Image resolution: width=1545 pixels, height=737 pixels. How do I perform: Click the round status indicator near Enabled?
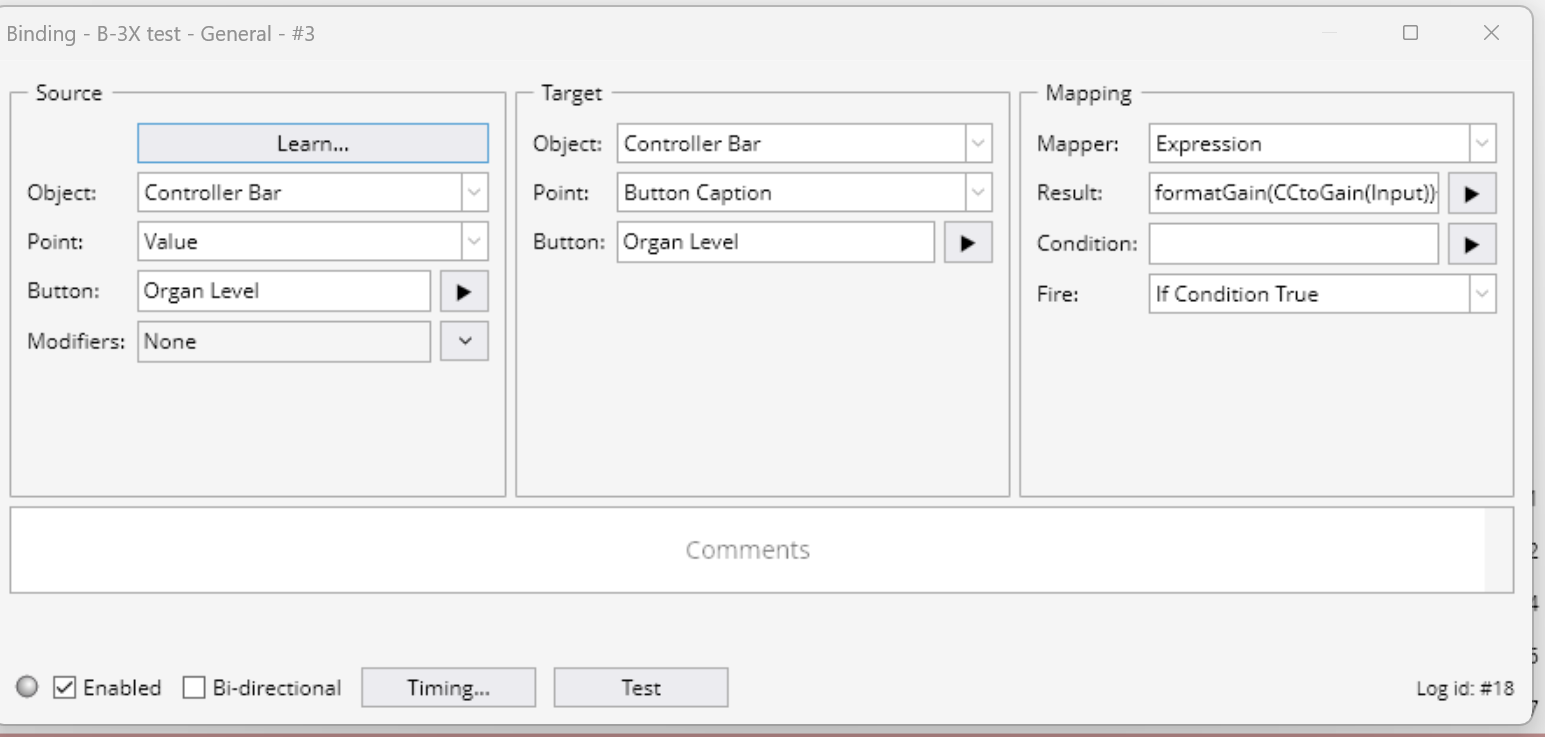27,687
